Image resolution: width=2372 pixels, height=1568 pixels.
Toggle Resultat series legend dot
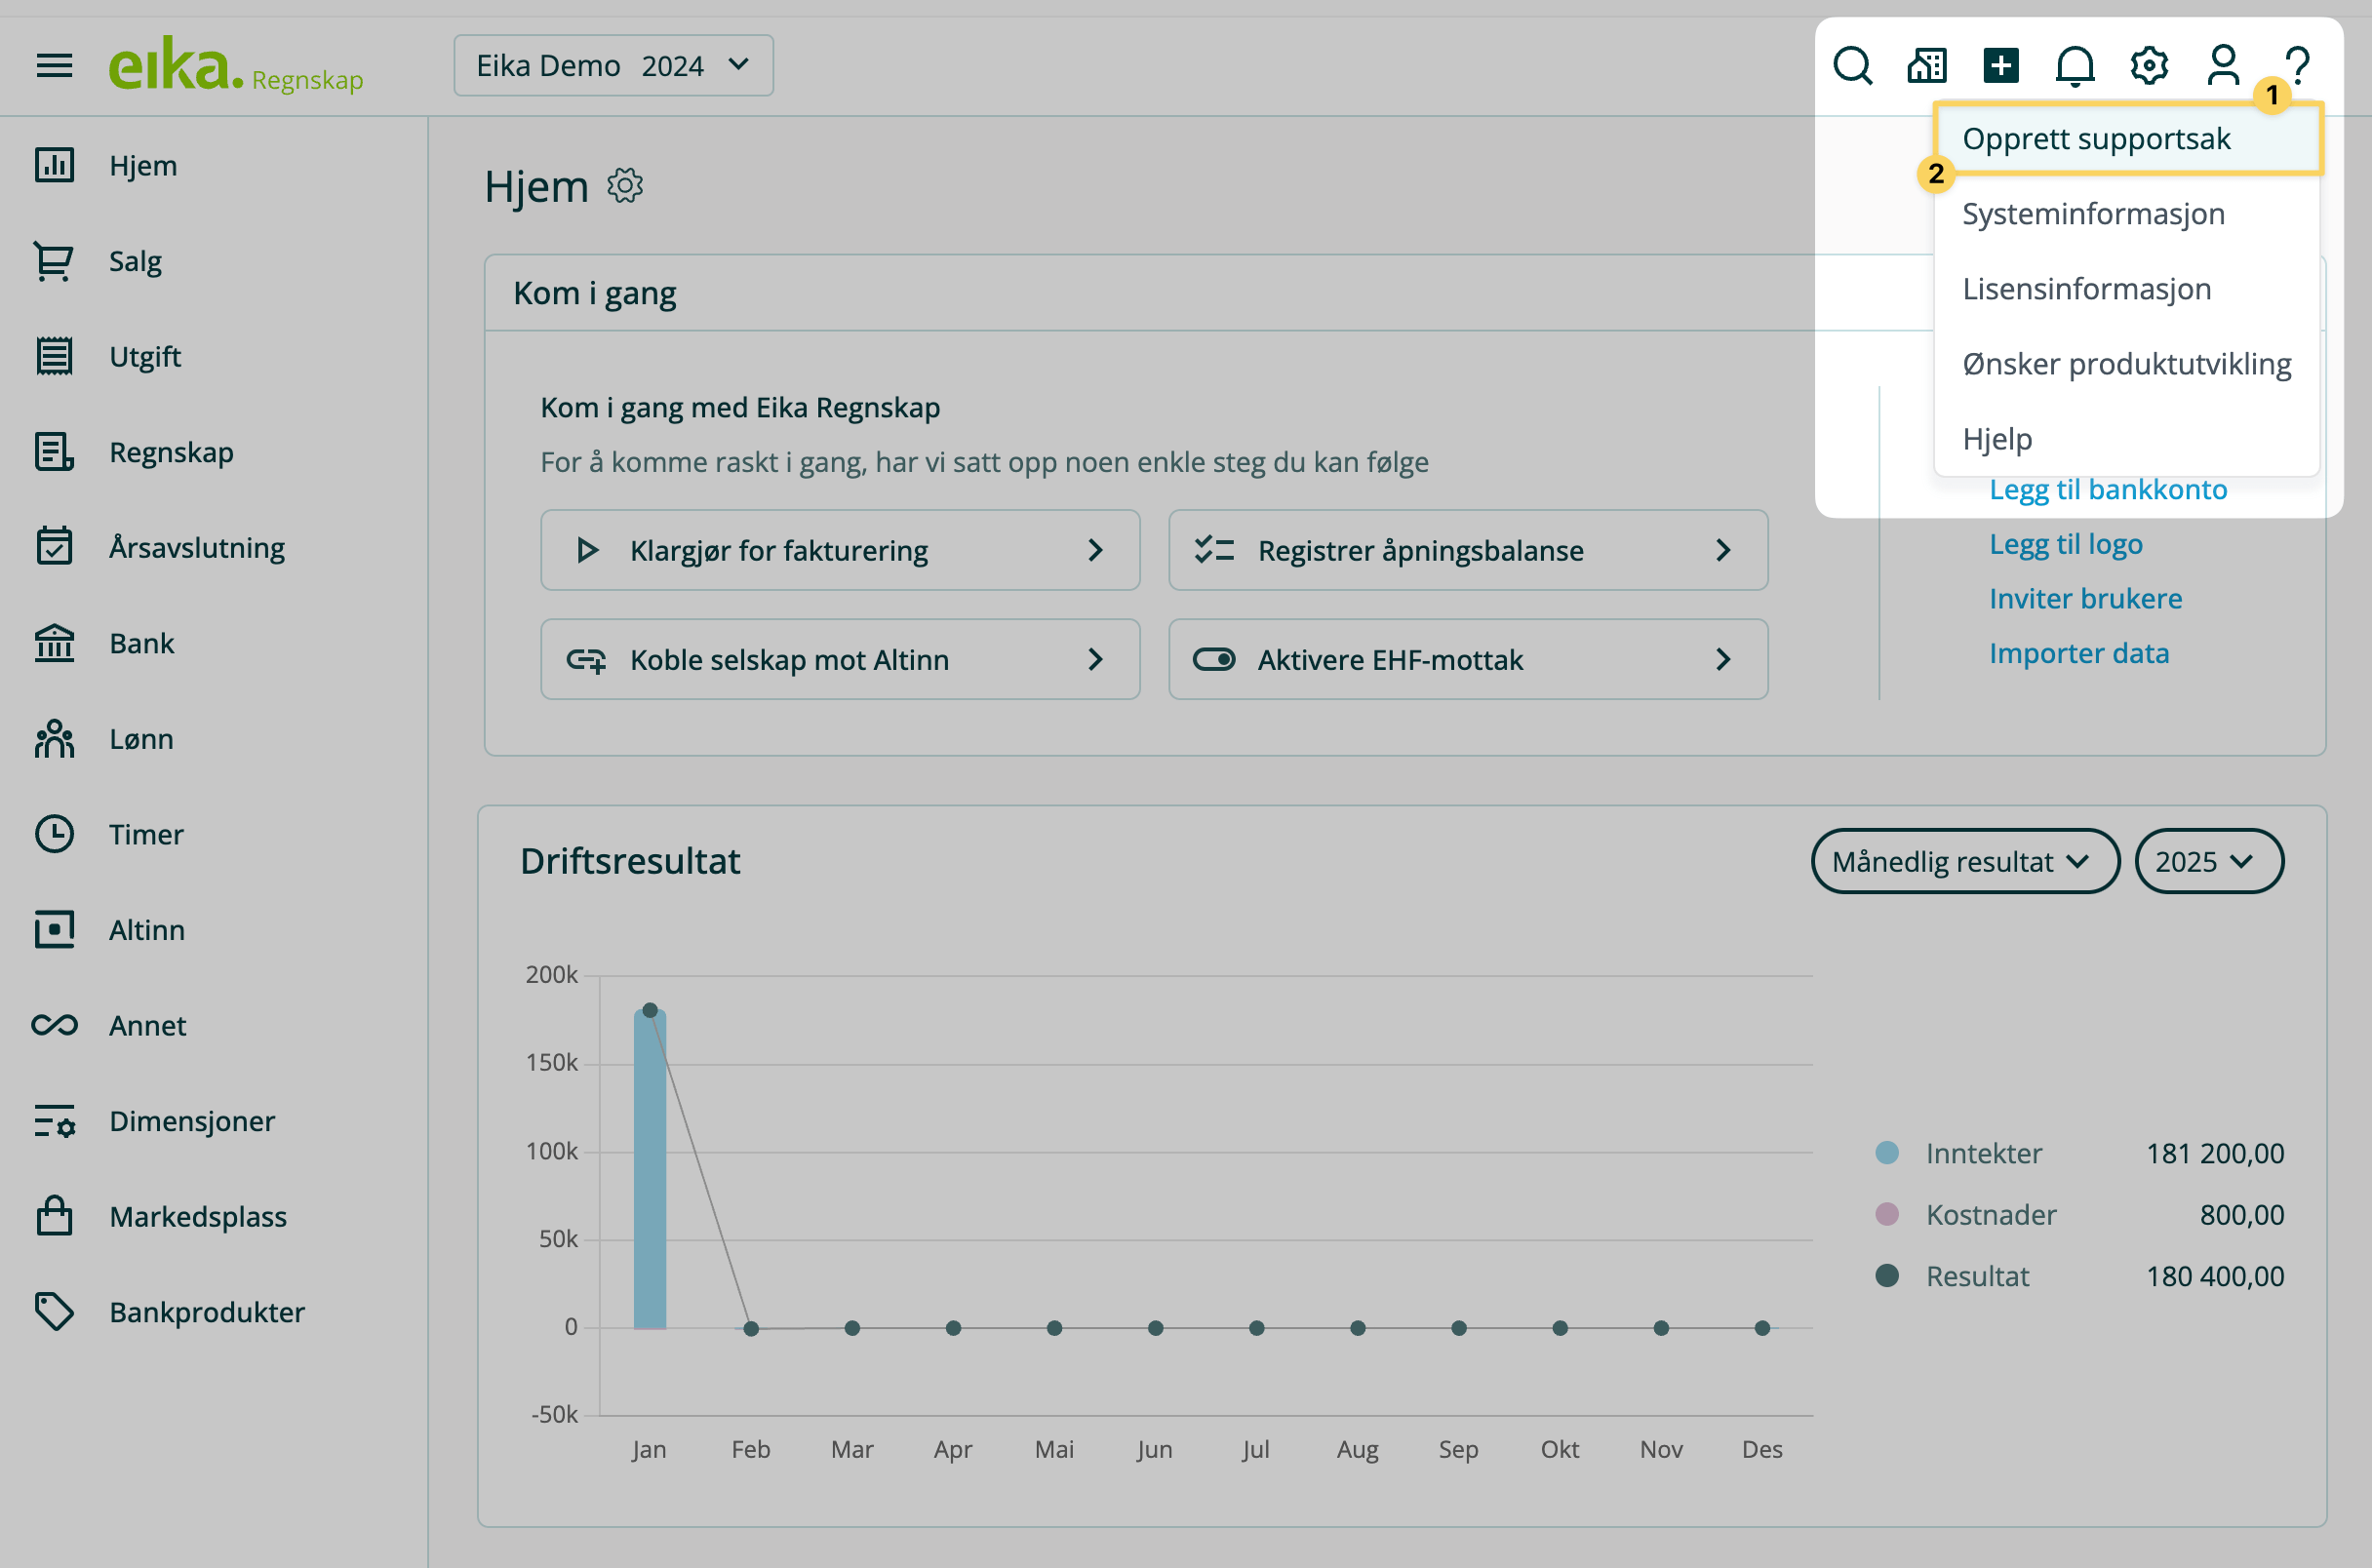coord(1886,1275)
